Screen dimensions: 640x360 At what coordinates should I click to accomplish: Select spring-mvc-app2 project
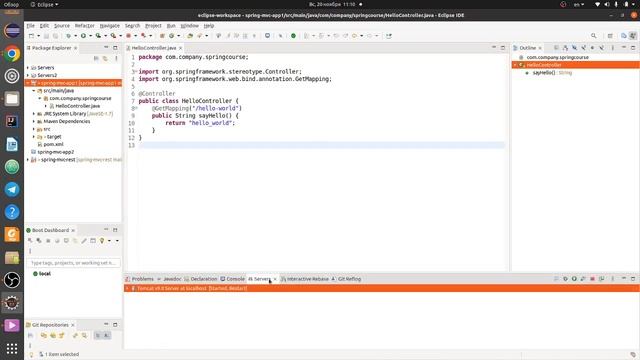coord(56,152)
